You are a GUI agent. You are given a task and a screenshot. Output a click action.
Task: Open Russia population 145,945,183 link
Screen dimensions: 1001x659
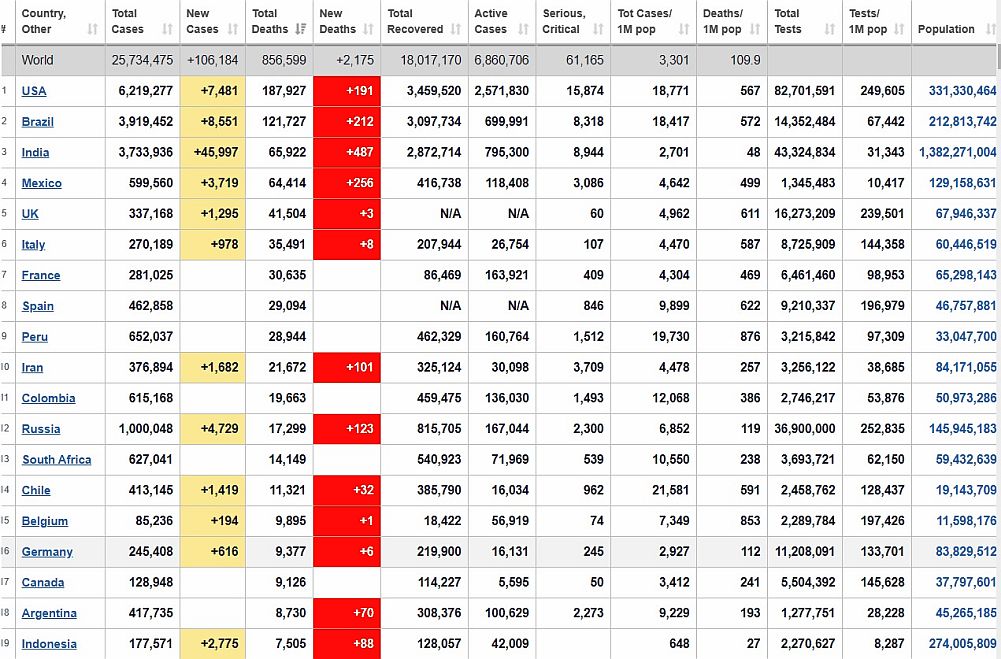point(962,428)
